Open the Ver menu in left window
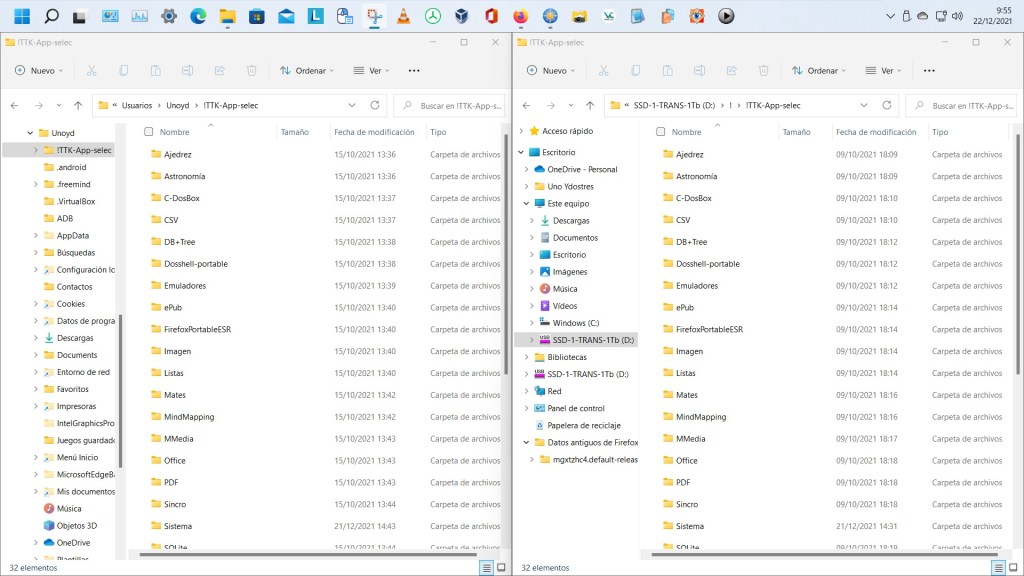Image resolution: width=1024 pixels, height=576 pixels. click(372, 71)
